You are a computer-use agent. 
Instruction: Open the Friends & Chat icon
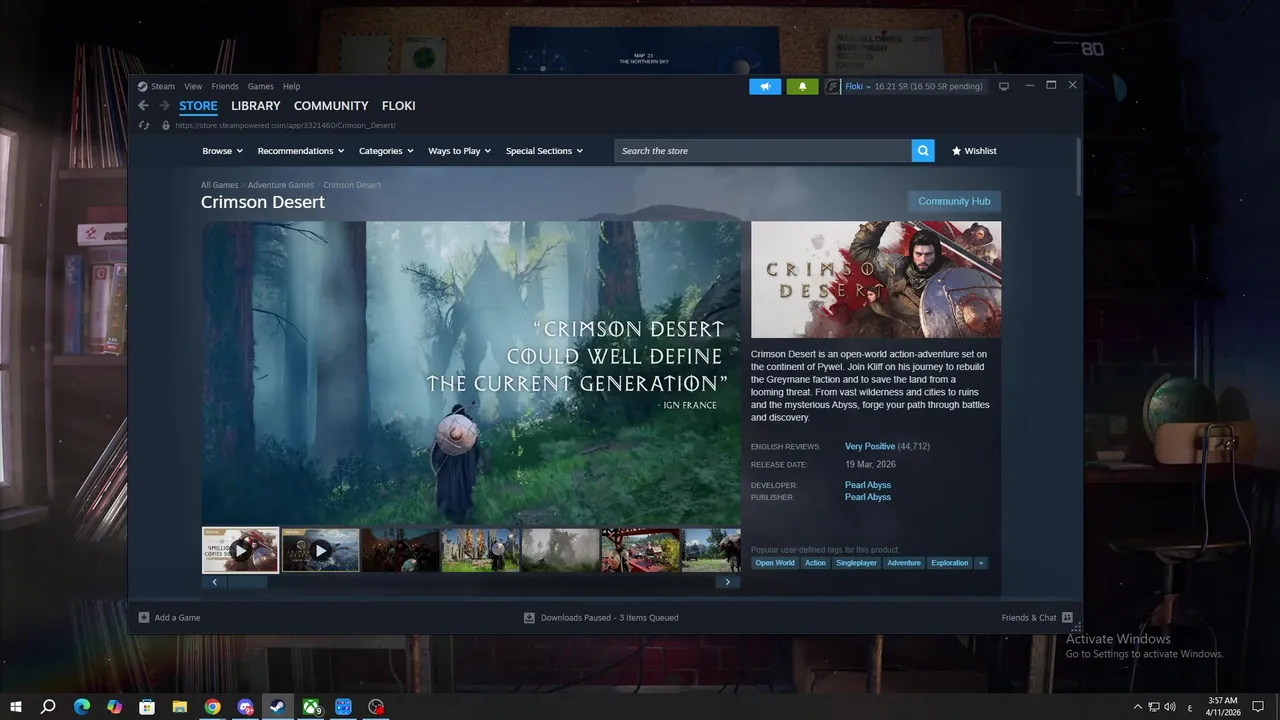tap(1067, 618)
